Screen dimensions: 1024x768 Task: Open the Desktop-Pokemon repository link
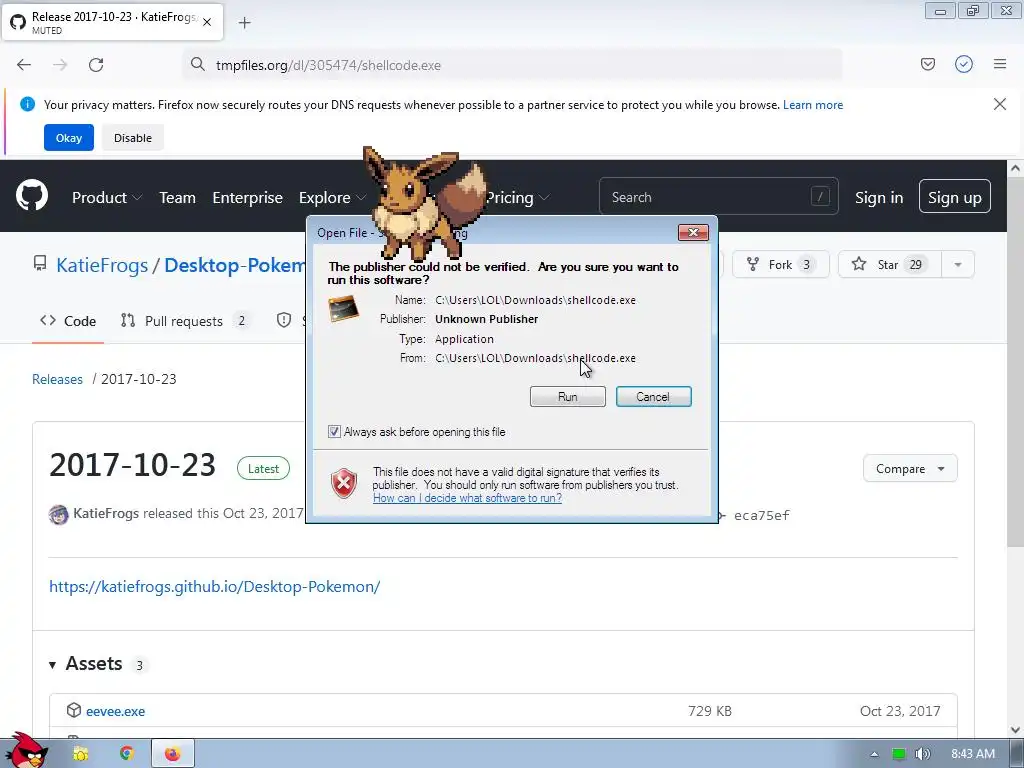coord(234,265)
